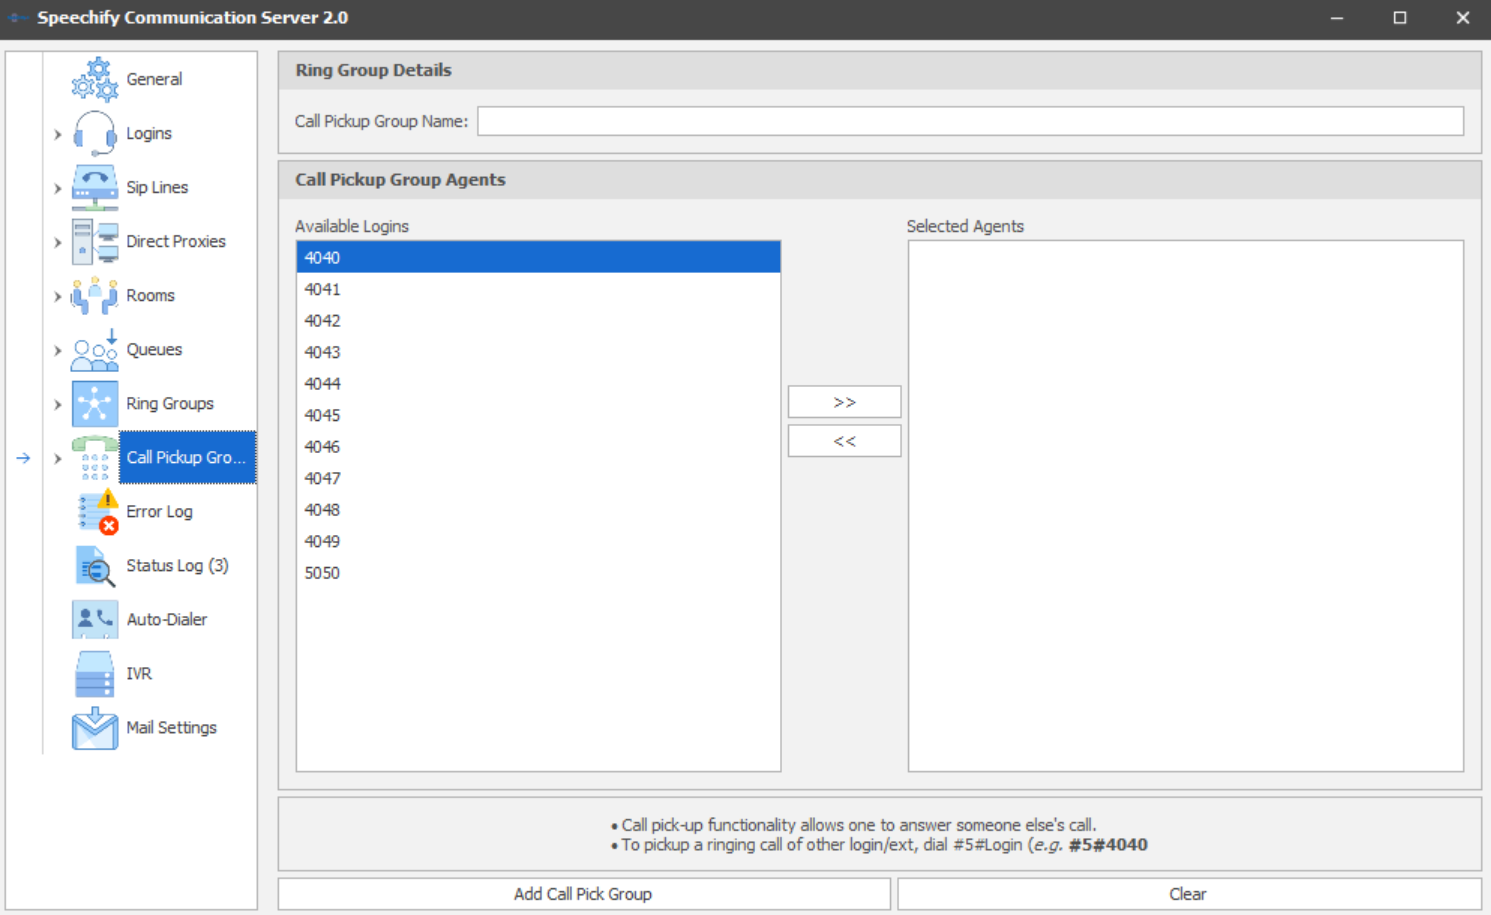Viewport: 1491px width, 915px height.
Task: Select login 4049 in Available Logins
Action: (x=538, y=541)
